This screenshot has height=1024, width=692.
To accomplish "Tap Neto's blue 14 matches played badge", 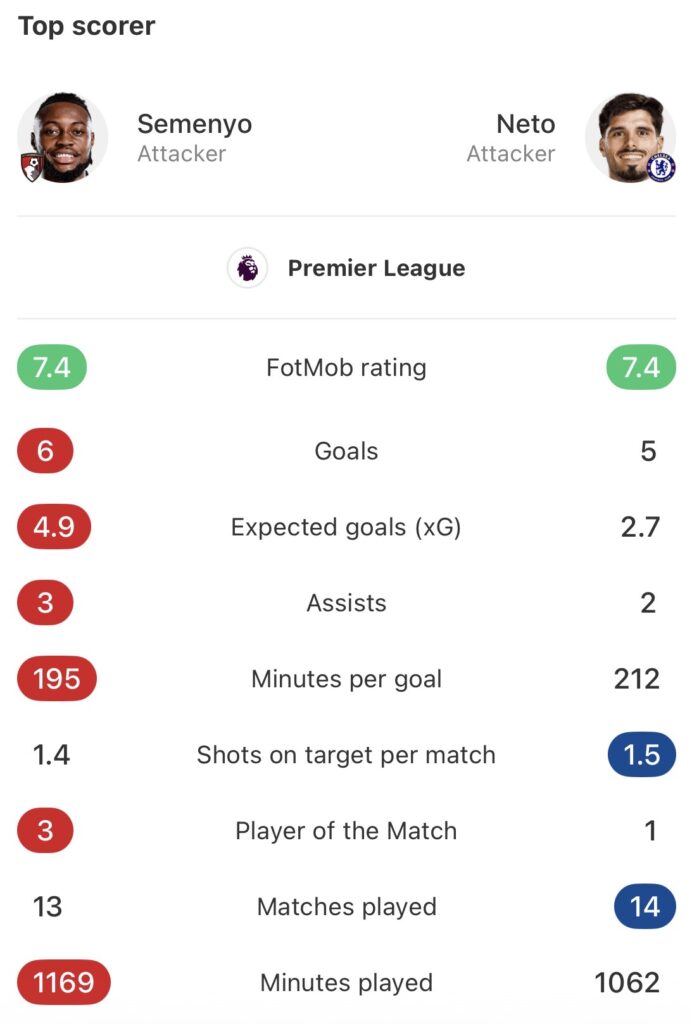I will tap(645, 907).
